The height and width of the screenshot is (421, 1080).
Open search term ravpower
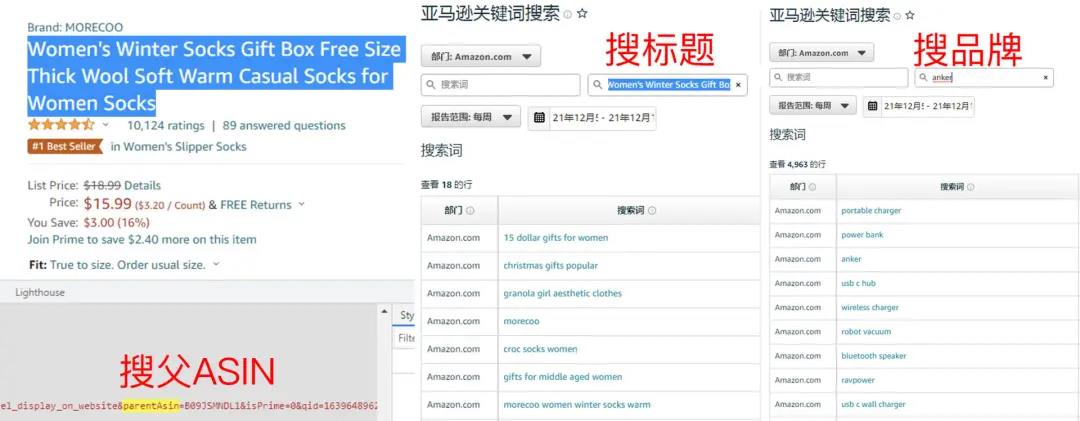pyautogui.click(x=858, y=380)
